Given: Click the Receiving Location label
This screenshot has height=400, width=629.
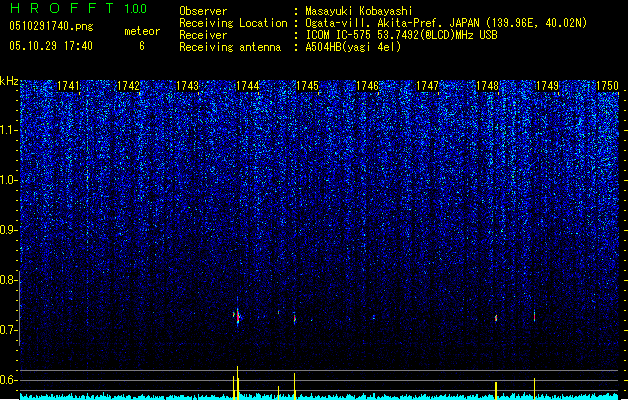Looking at the screenshot, I should (233, 23).
